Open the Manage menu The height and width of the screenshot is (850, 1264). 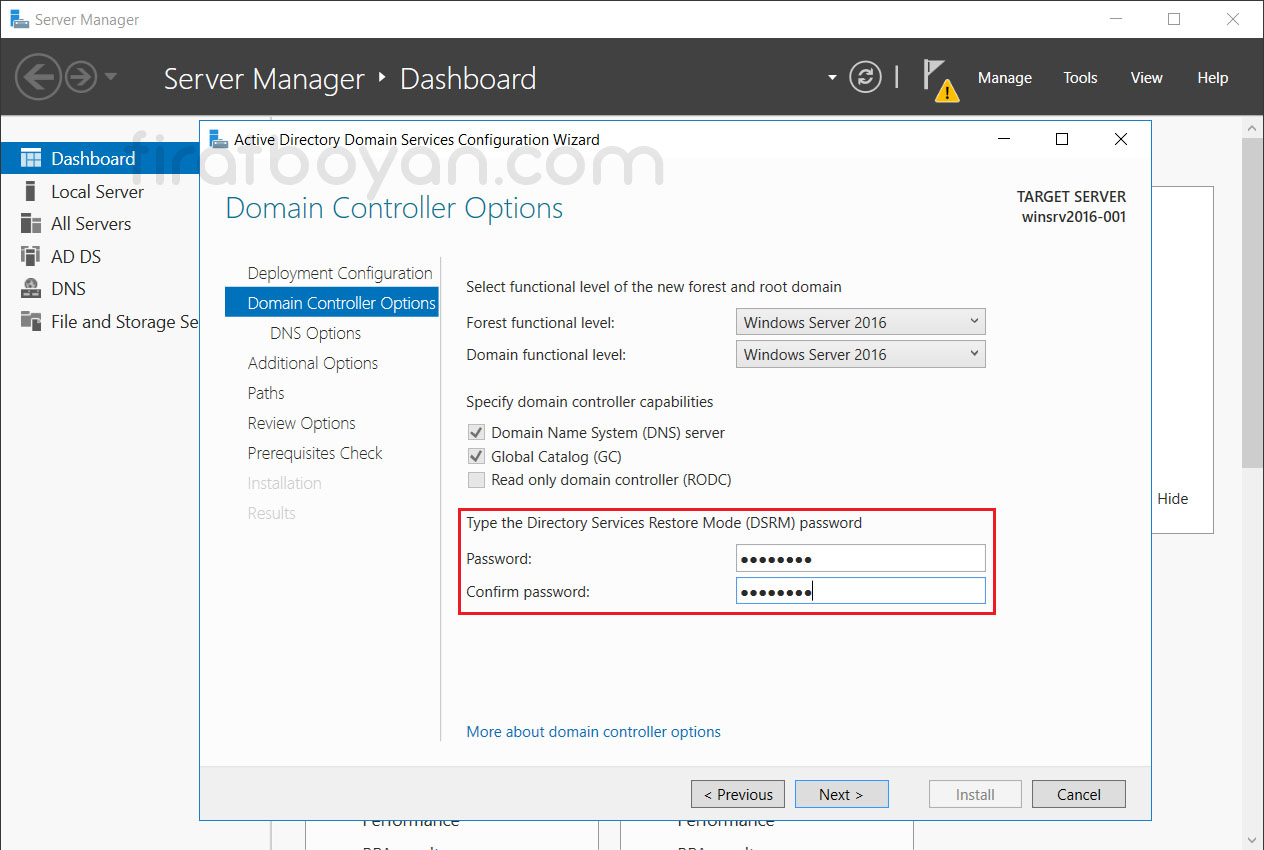(x=1004, y=78)
